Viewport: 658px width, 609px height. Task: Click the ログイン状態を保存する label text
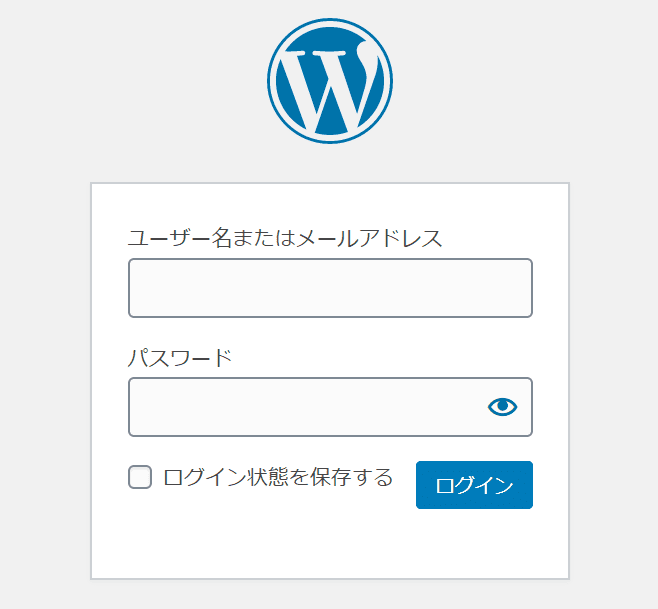click(x=278, y=477)
